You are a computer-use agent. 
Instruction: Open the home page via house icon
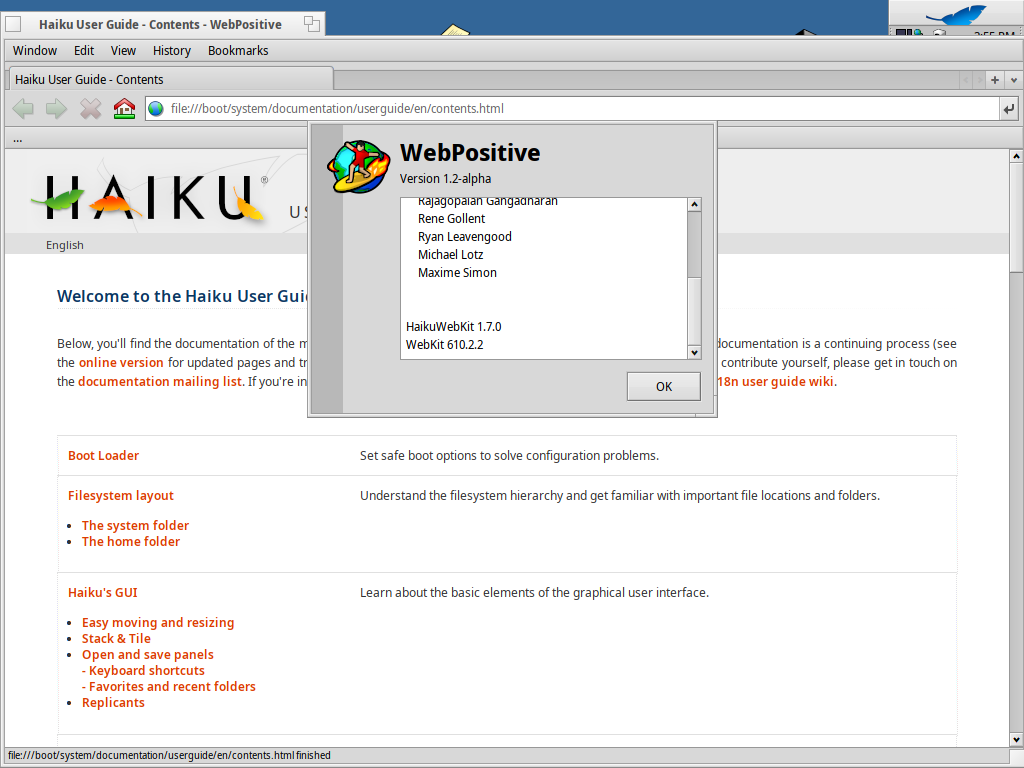pos(124,108)
